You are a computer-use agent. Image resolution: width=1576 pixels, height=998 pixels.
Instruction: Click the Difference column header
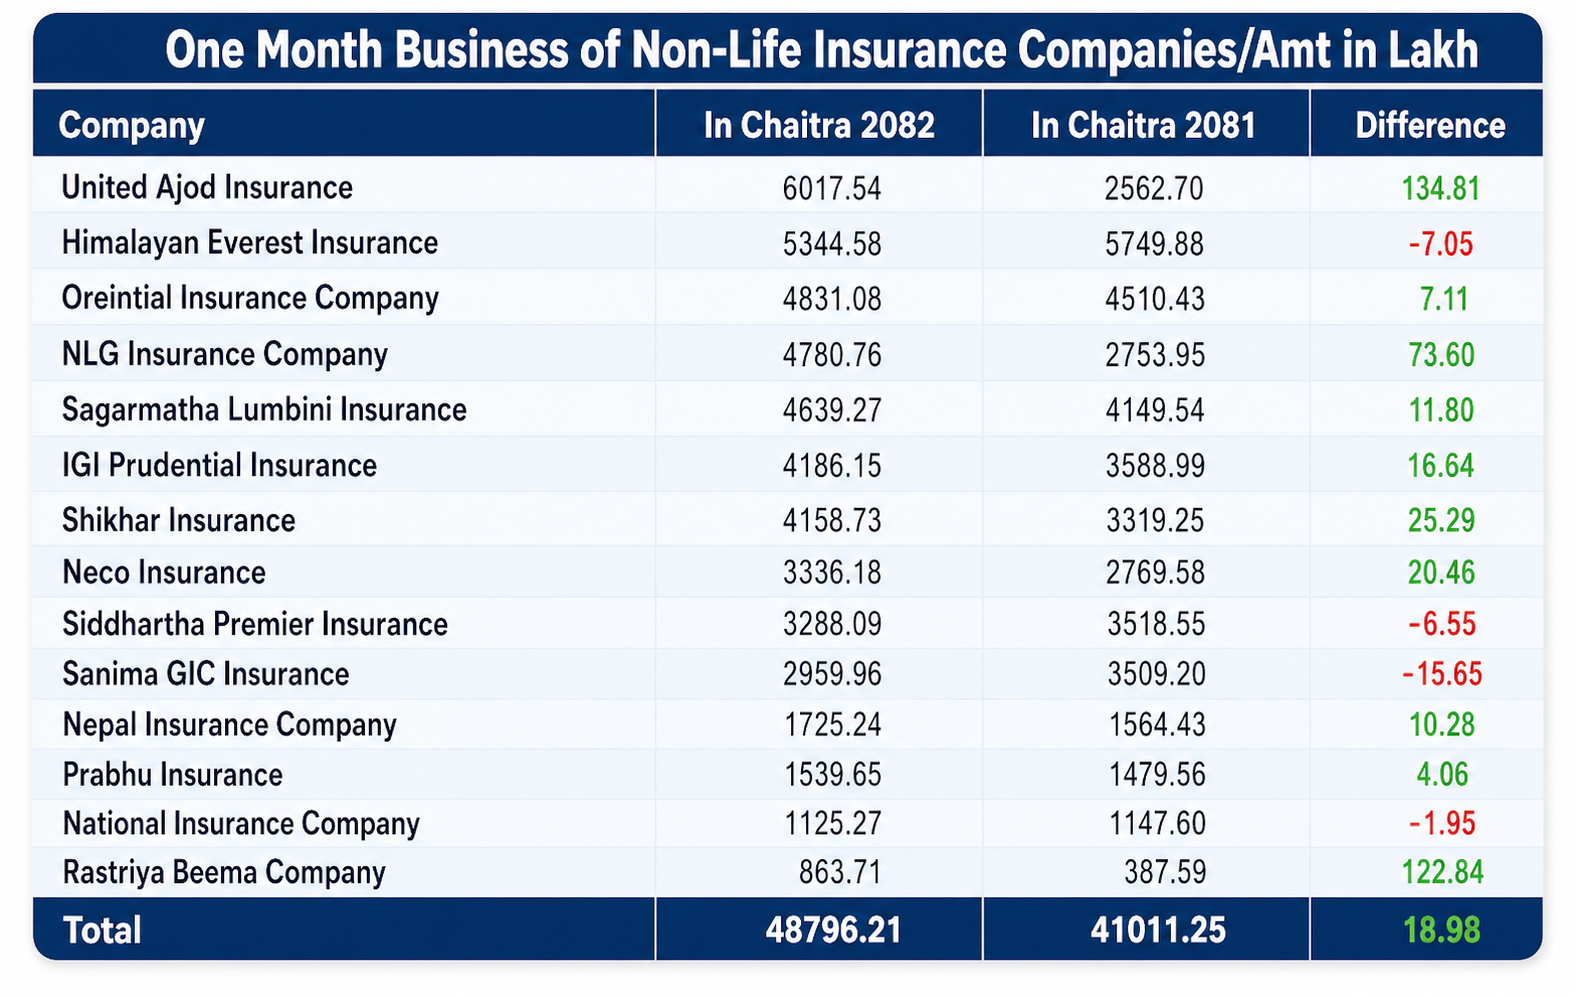coord(1430,126)
